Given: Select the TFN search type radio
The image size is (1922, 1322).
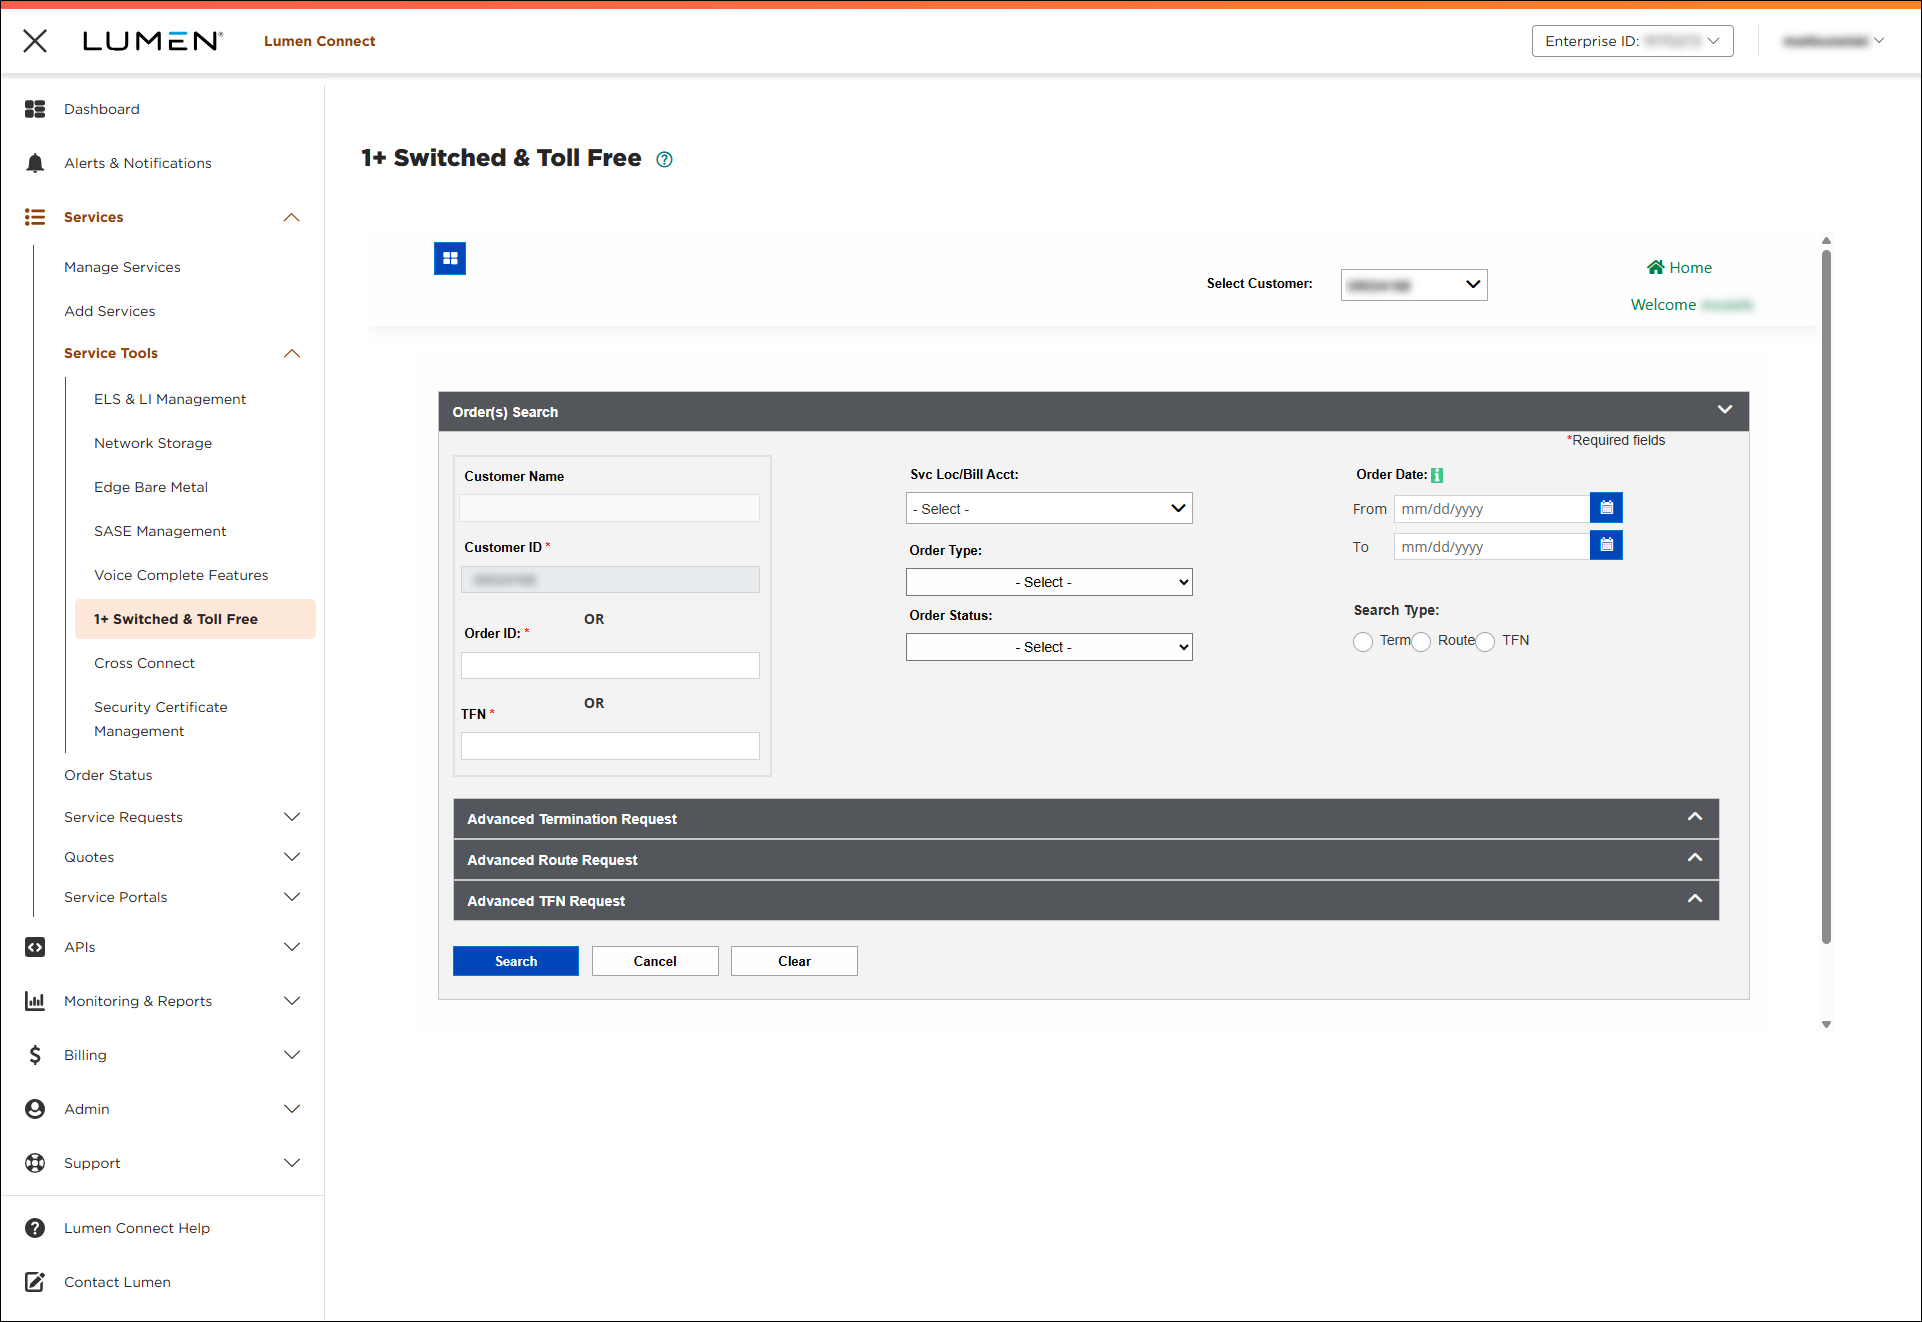Looking at the screenshot, I should coord(1485,642).
